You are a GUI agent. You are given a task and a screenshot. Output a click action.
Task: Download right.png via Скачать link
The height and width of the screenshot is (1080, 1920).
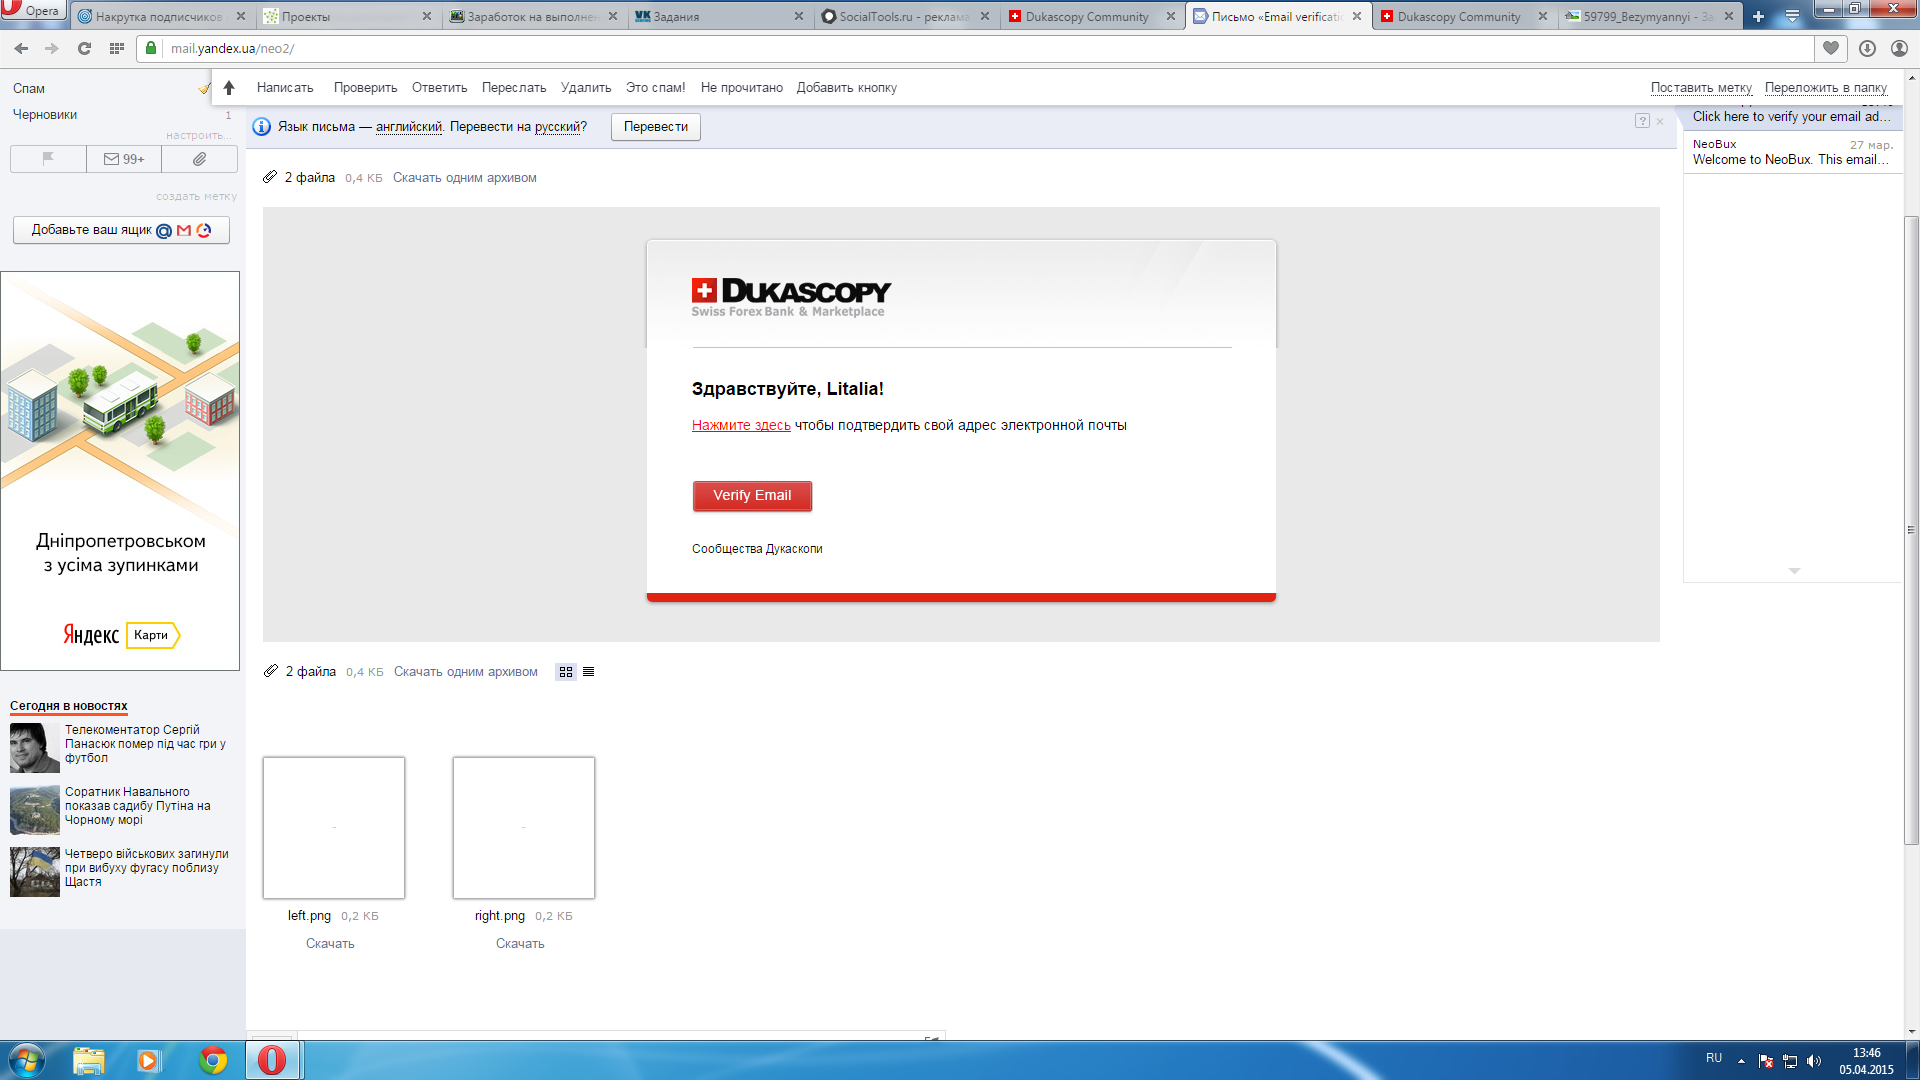[520, 944]
